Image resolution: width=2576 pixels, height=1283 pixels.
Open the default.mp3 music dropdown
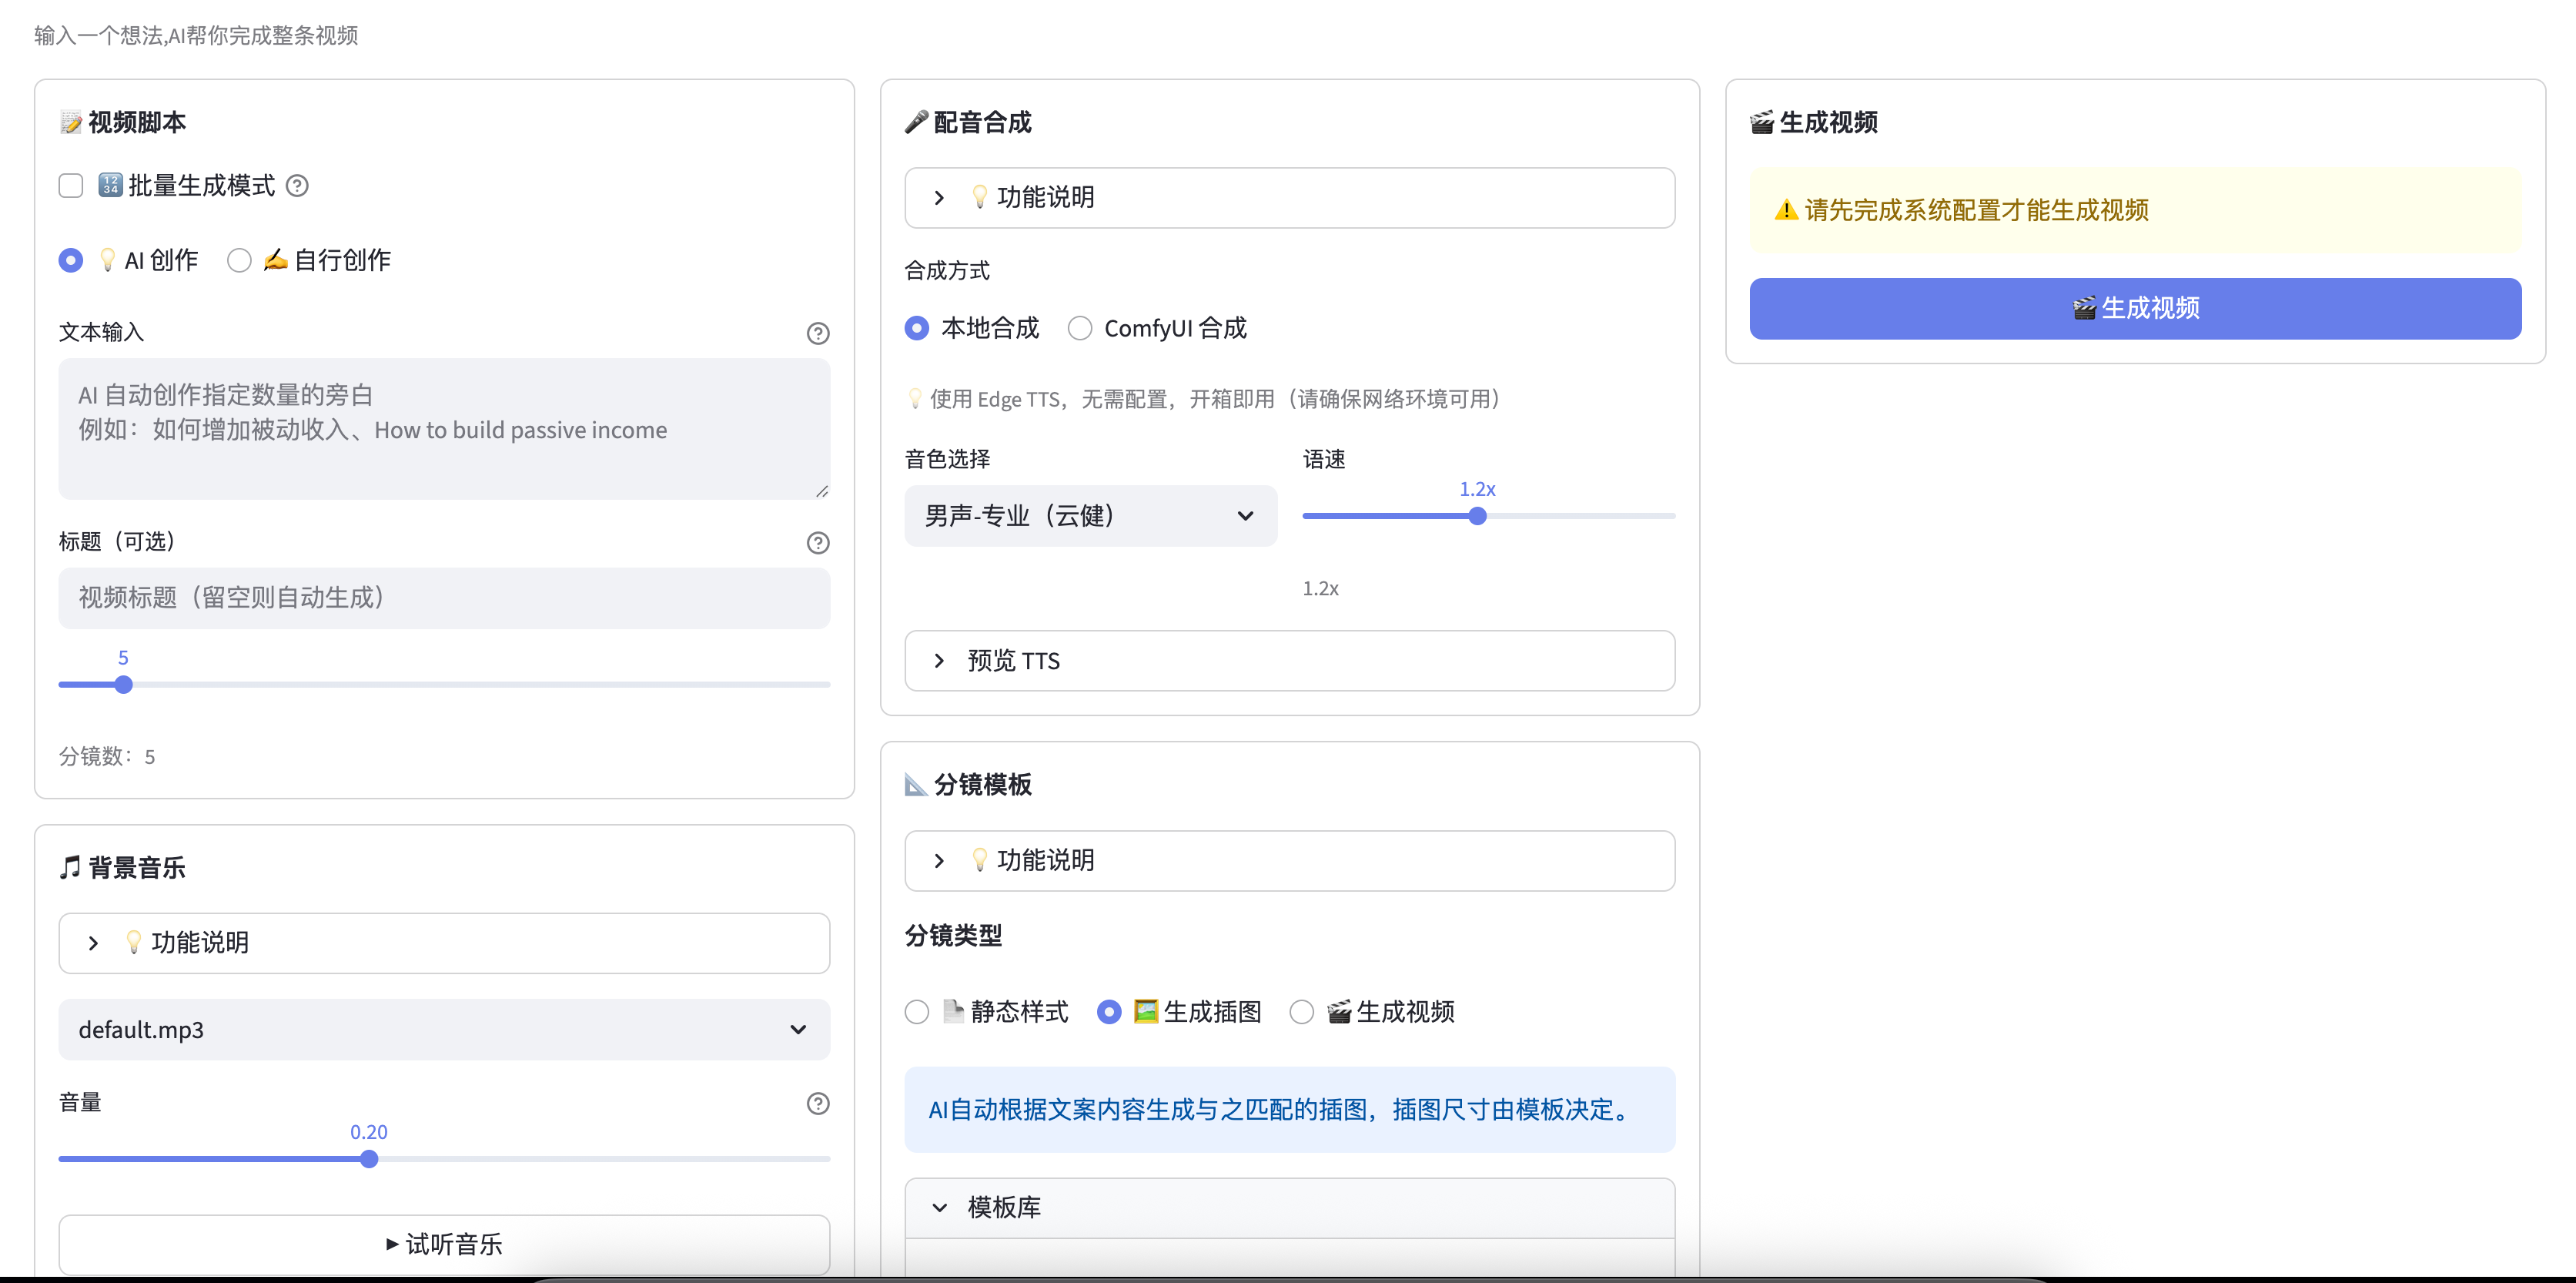(x=443, y=1029)
